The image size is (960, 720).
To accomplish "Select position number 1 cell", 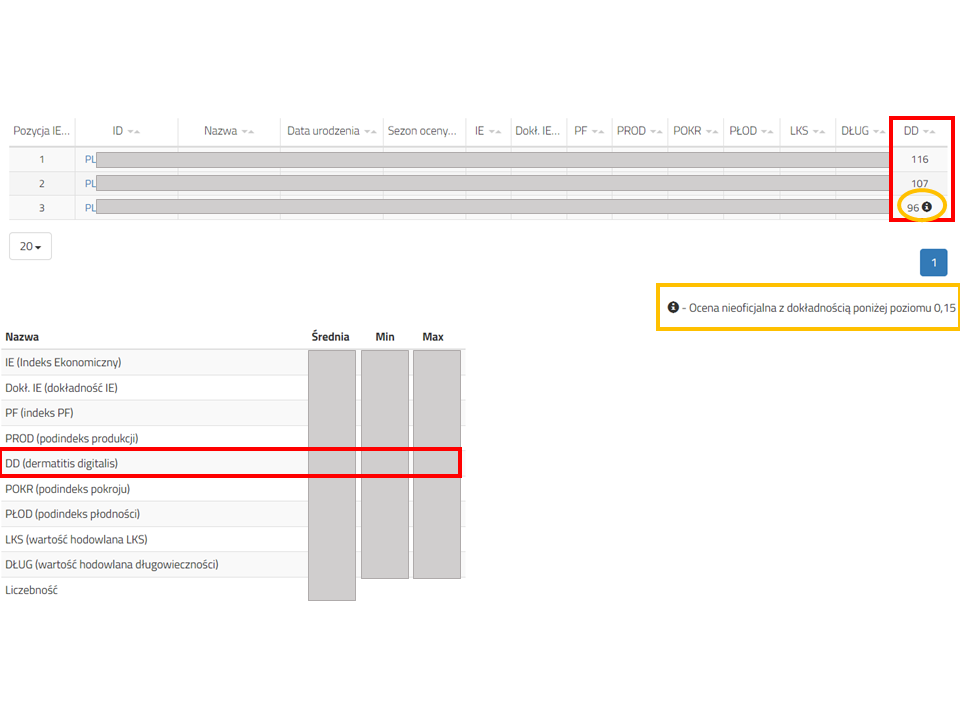I will 42,159.
